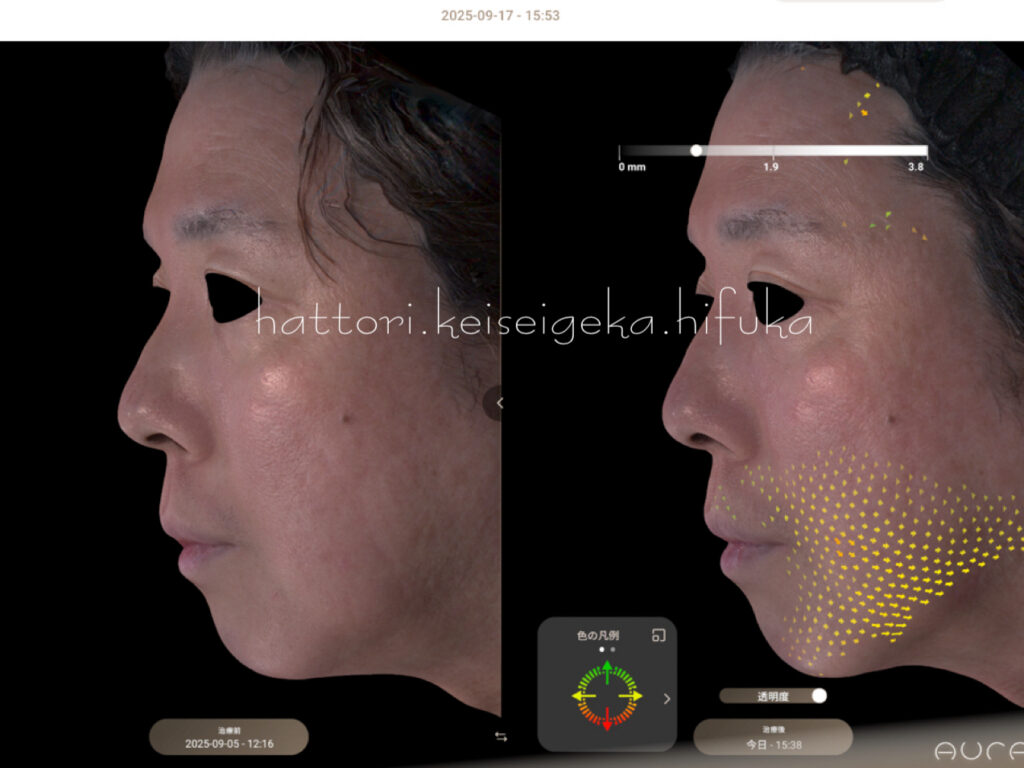Click the 色の凡例 legend title
Viewport: 1024px width, 768px height.
[x=600, y=635]
